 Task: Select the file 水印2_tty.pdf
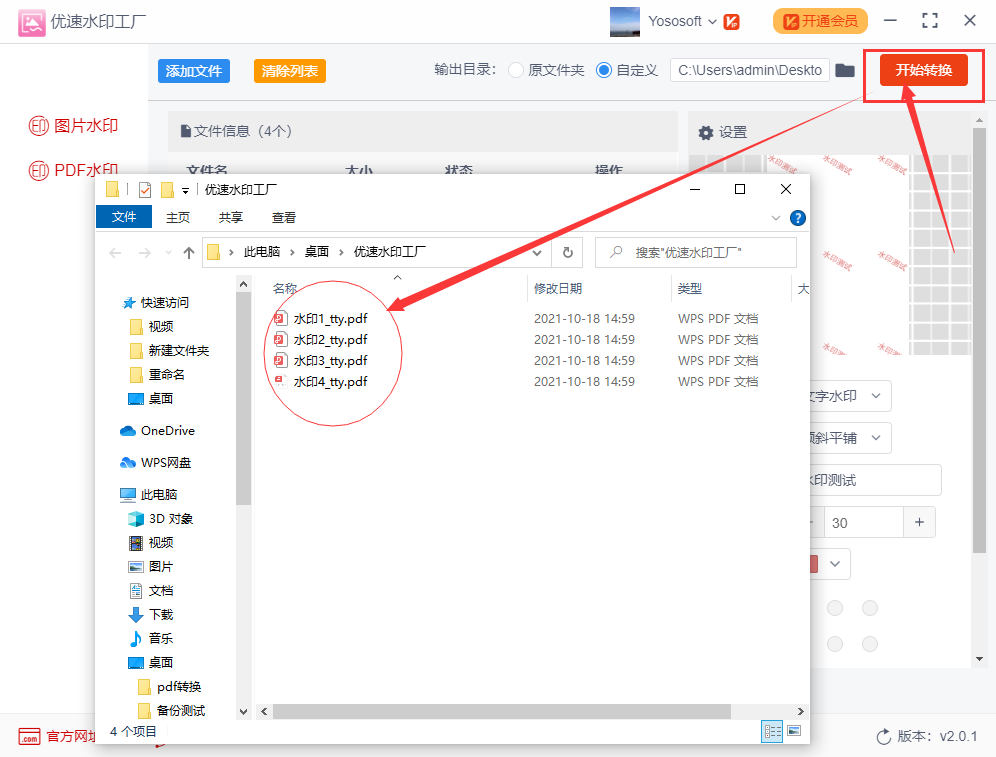coord(321,339)
